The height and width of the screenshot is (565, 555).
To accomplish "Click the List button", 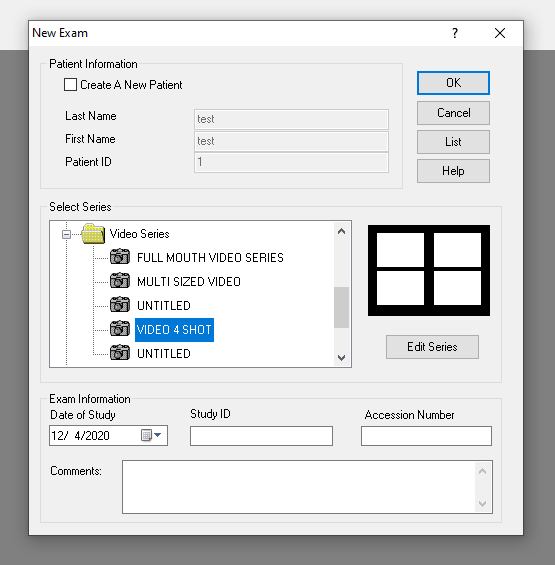I will coord(453,142).
